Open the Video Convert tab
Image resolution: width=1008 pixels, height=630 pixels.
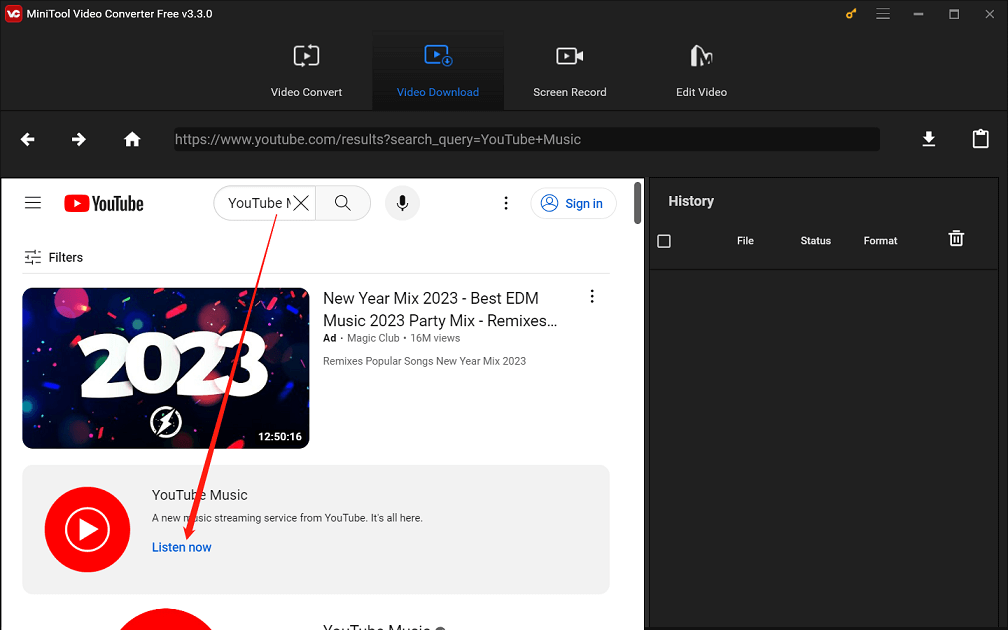[x=306, y=71]
